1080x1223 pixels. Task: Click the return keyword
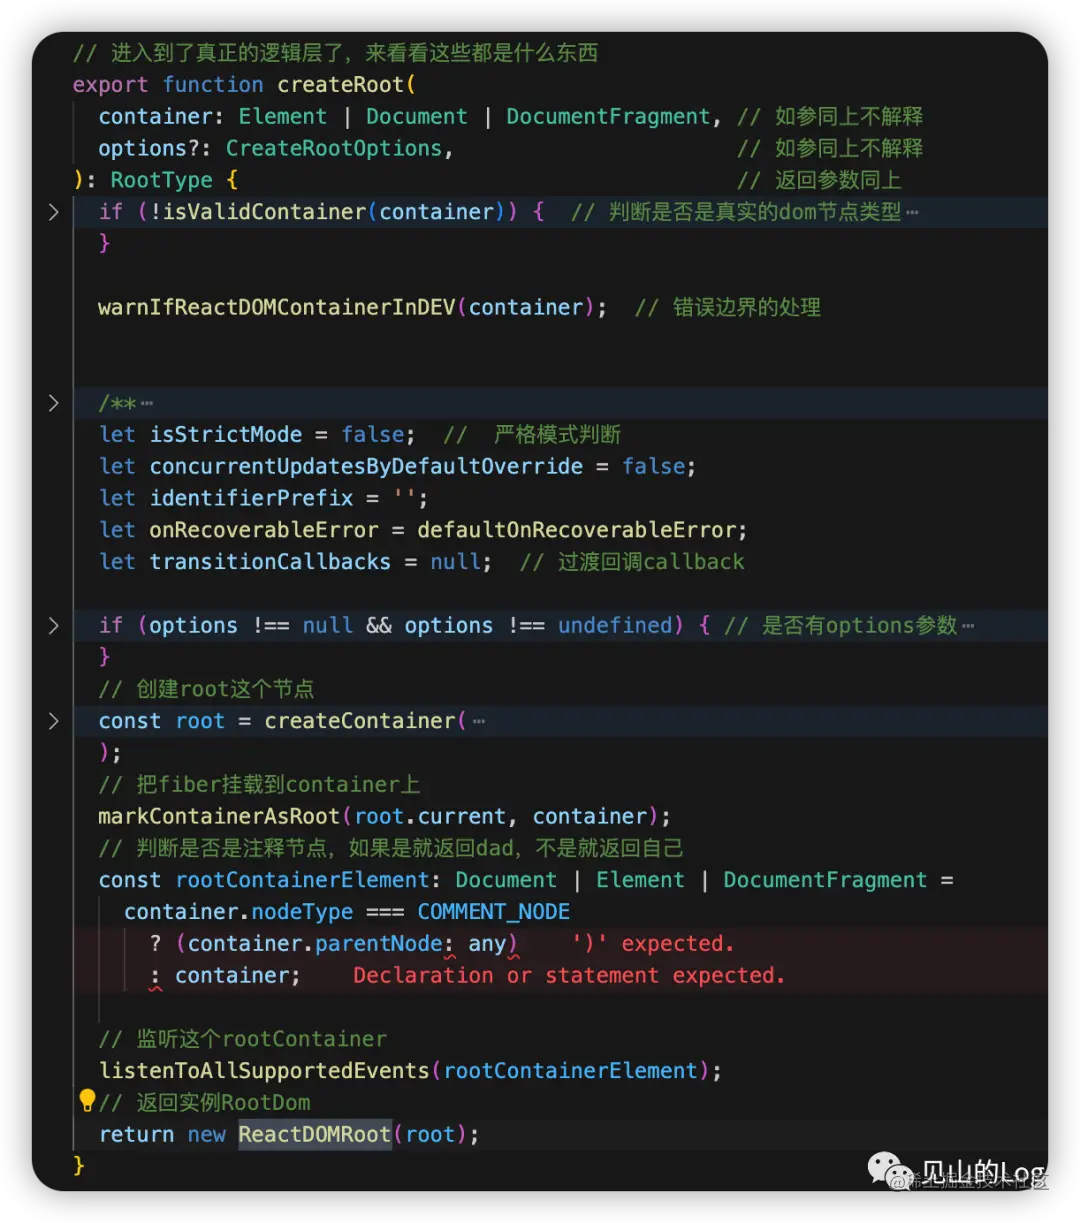click(x=136, y=1134)
